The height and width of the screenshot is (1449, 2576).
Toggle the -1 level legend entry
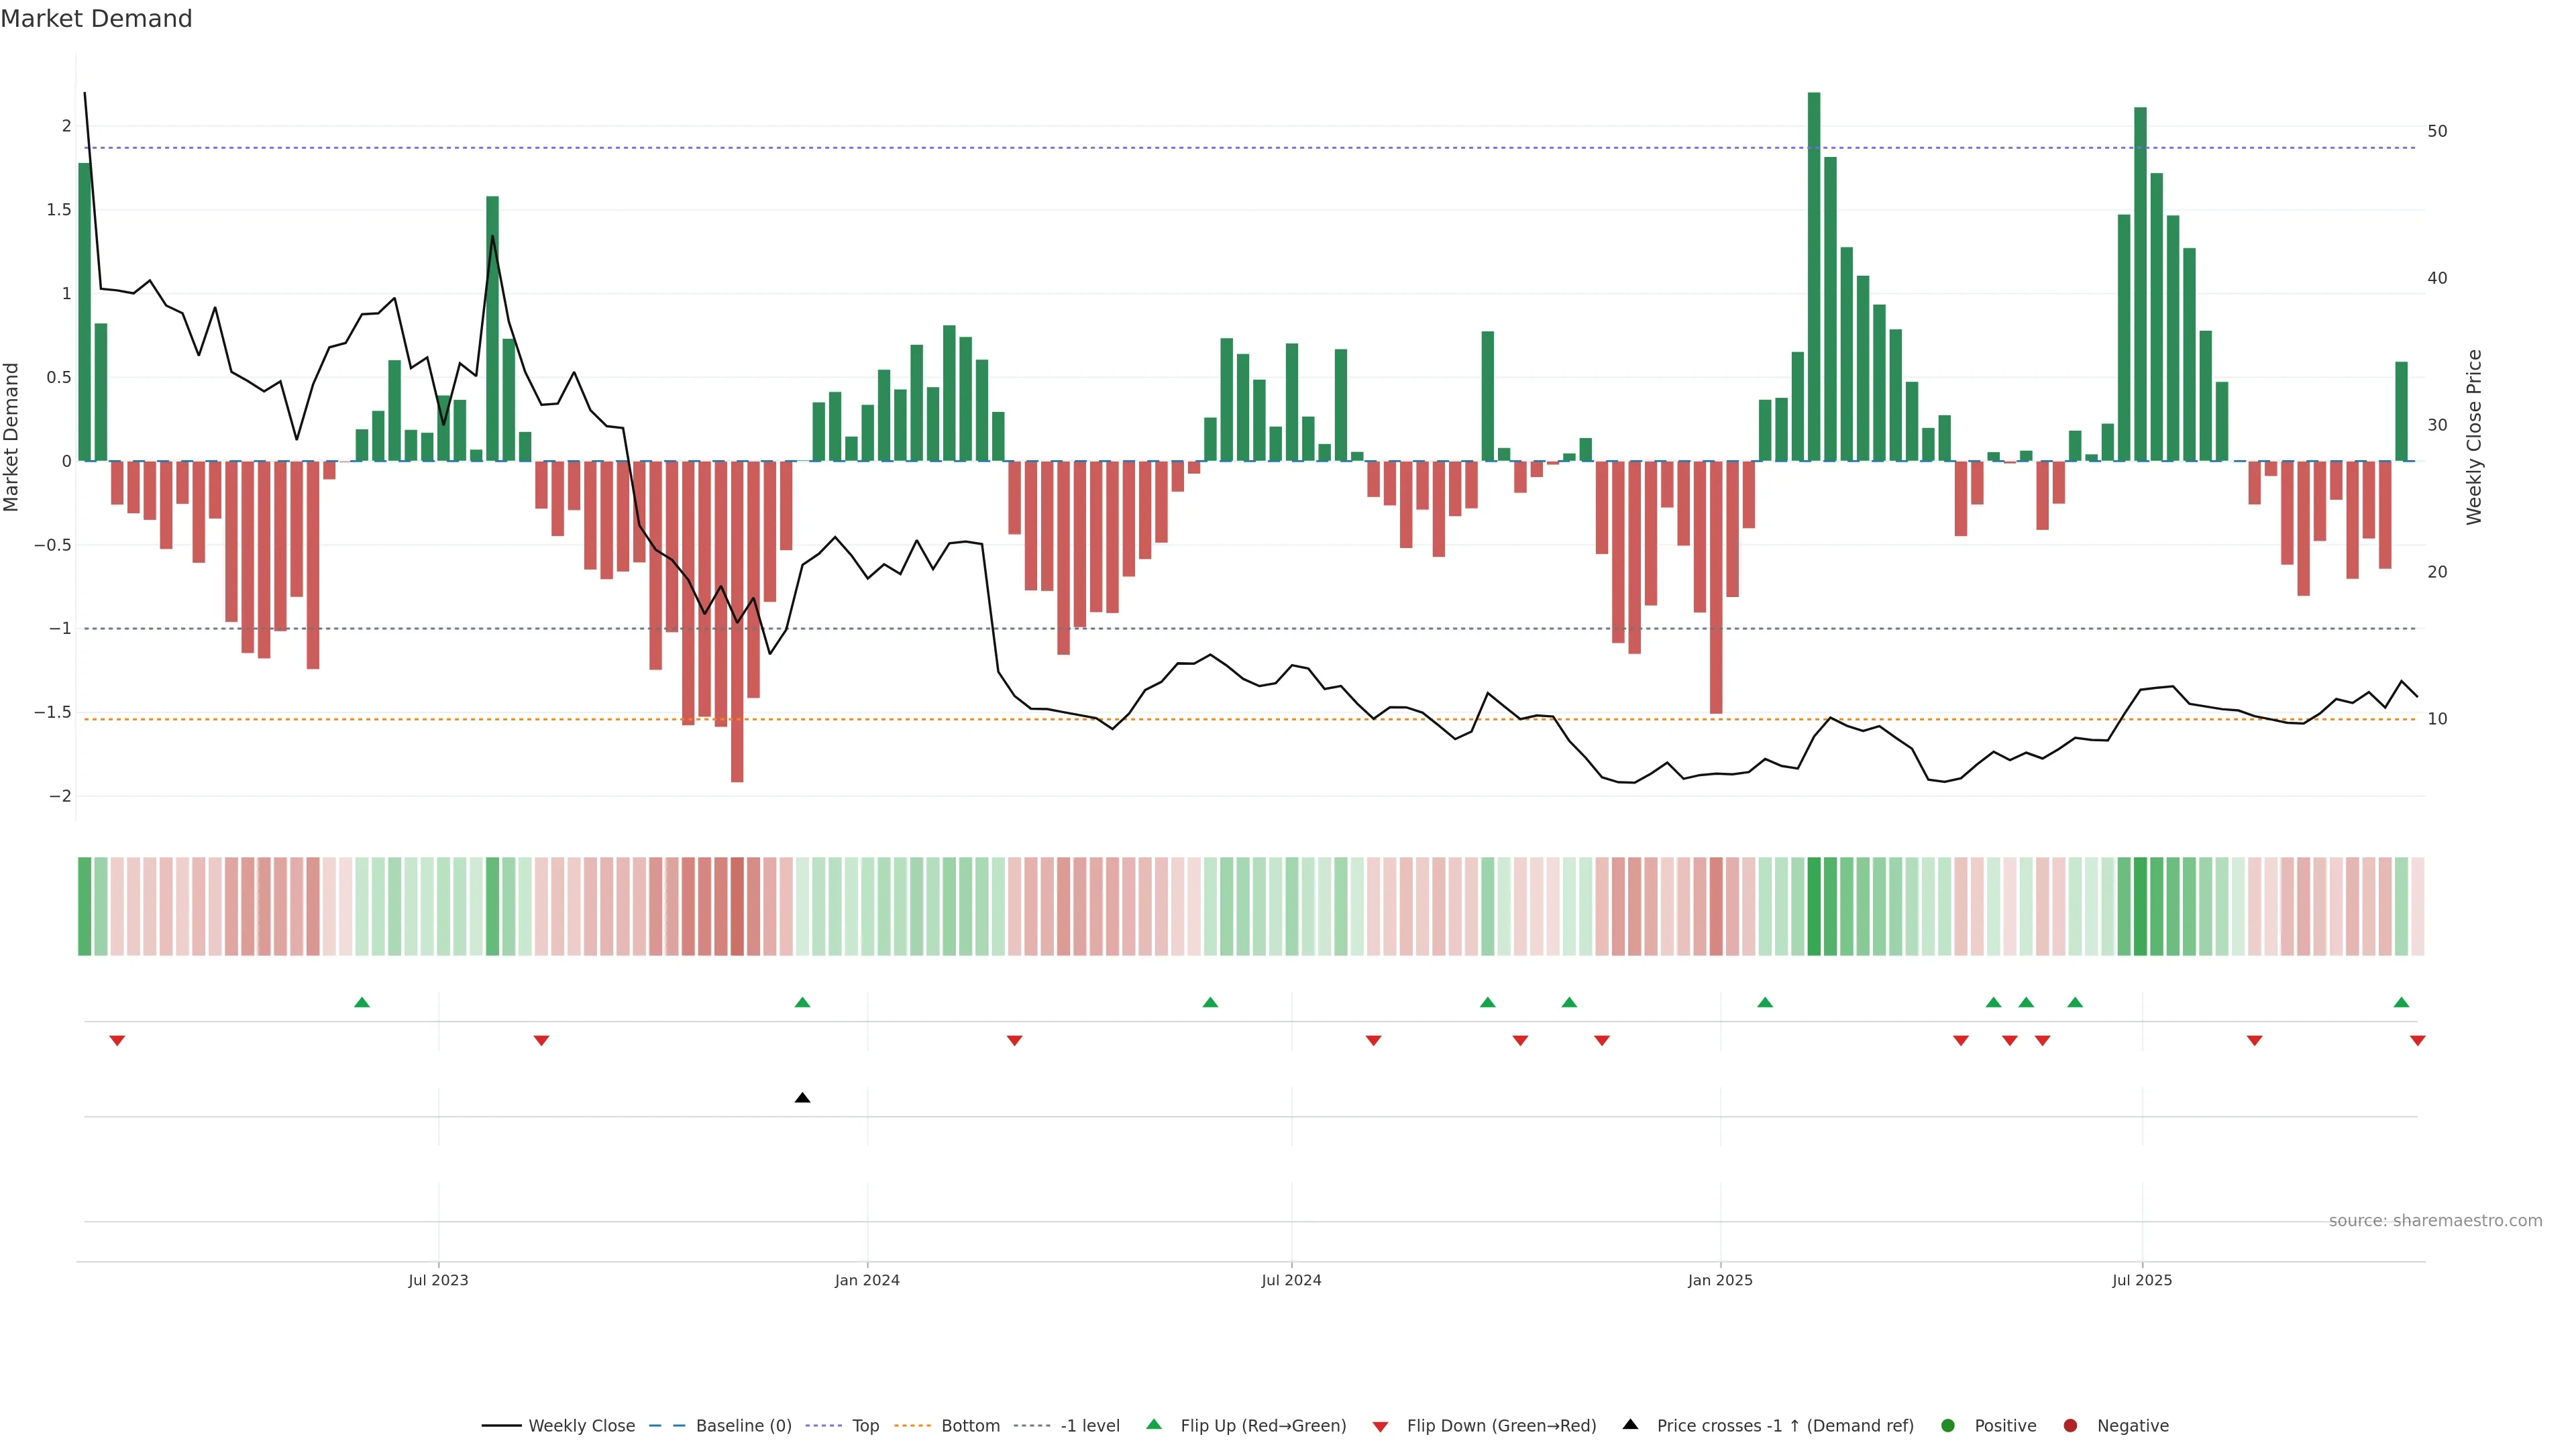[1089, 1426]
